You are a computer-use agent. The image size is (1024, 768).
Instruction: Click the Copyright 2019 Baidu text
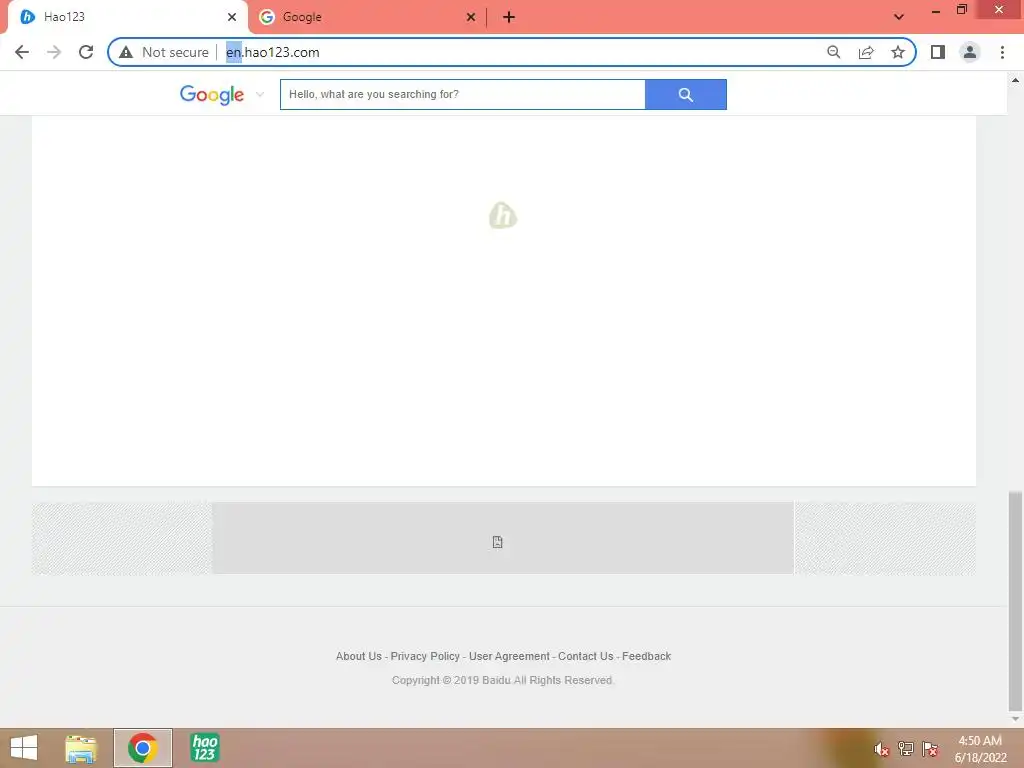point(503,680)
